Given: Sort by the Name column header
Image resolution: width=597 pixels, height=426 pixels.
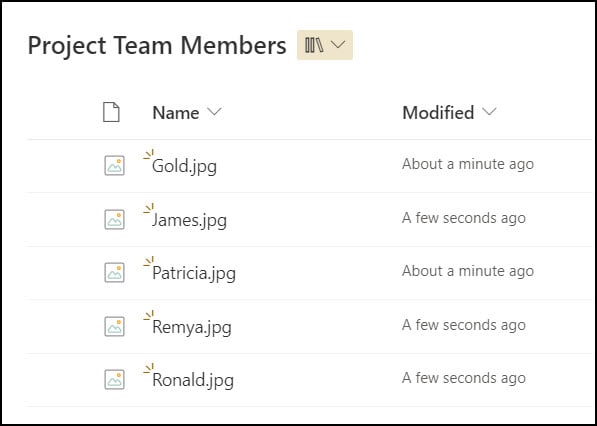Looking at the screenshot, I should (176, 113).
